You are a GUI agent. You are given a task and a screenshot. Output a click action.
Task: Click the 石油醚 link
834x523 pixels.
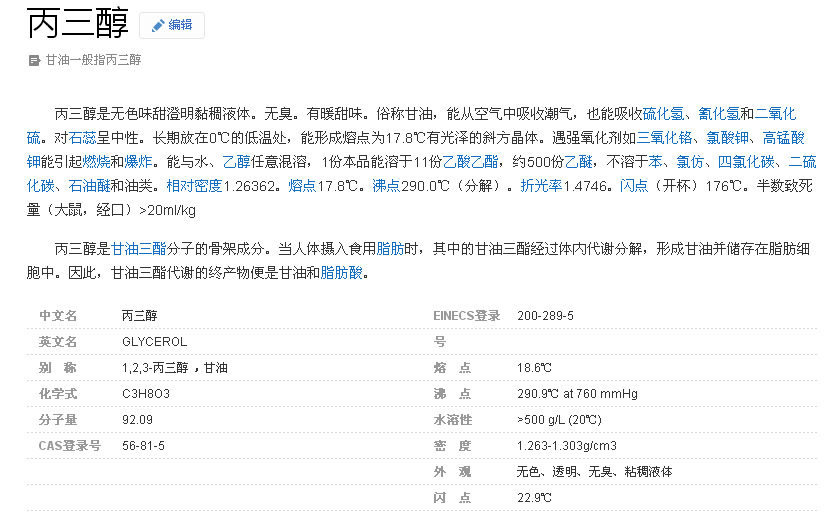click(89, 186)
